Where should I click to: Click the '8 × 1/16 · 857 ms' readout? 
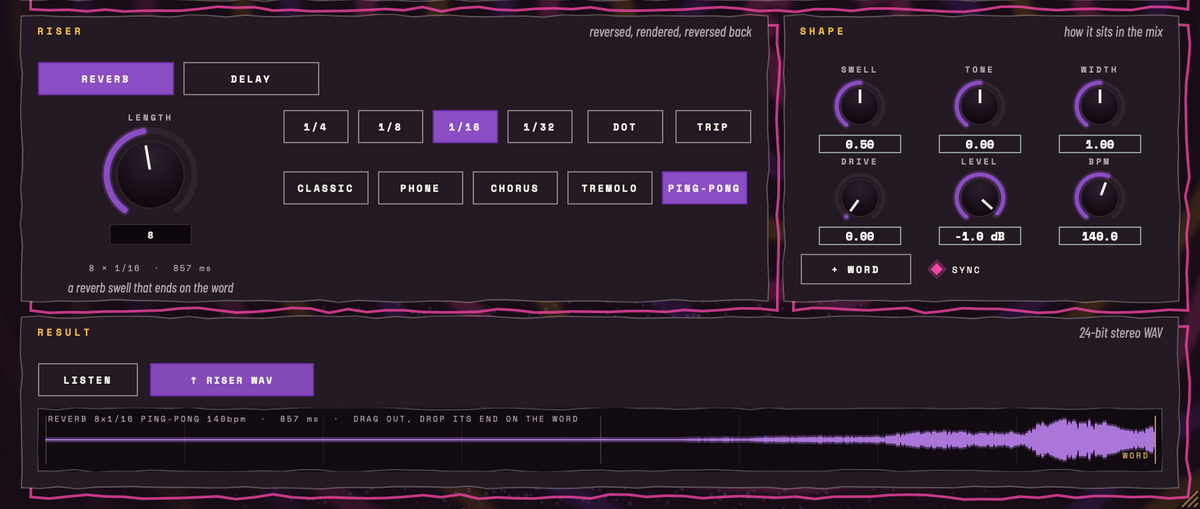150,268
